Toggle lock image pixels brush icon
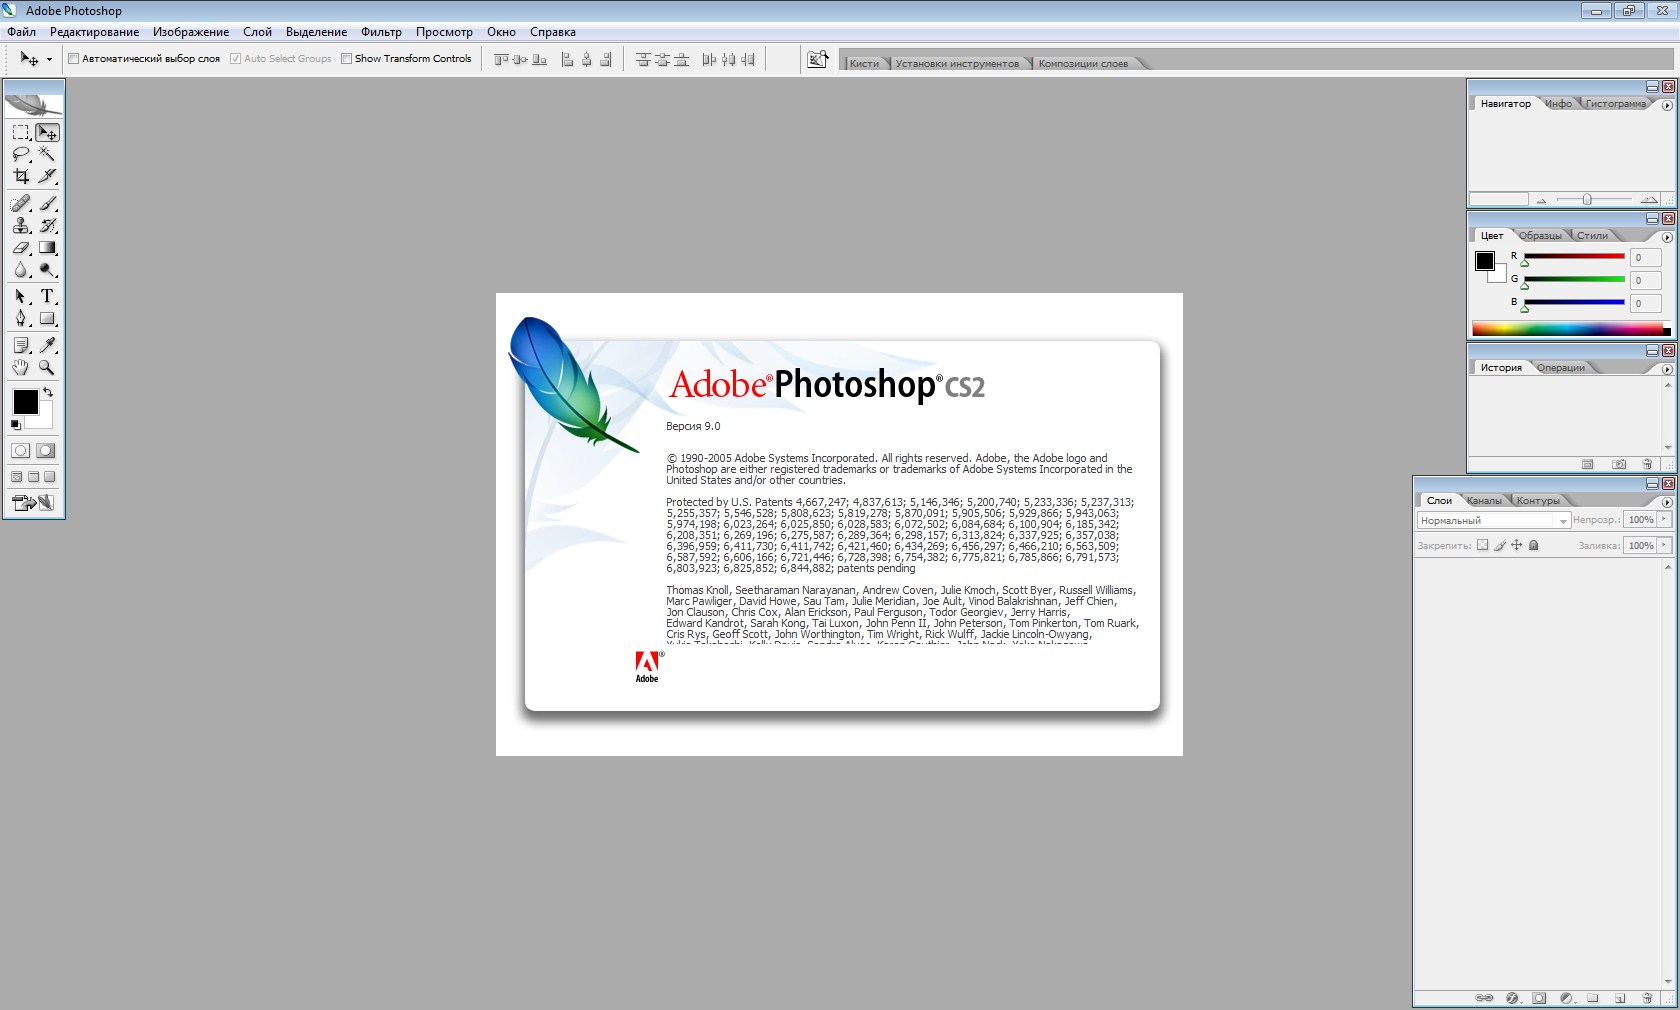The width and height of the screenshot is (1680, 1010). (x=1500, y=545)
